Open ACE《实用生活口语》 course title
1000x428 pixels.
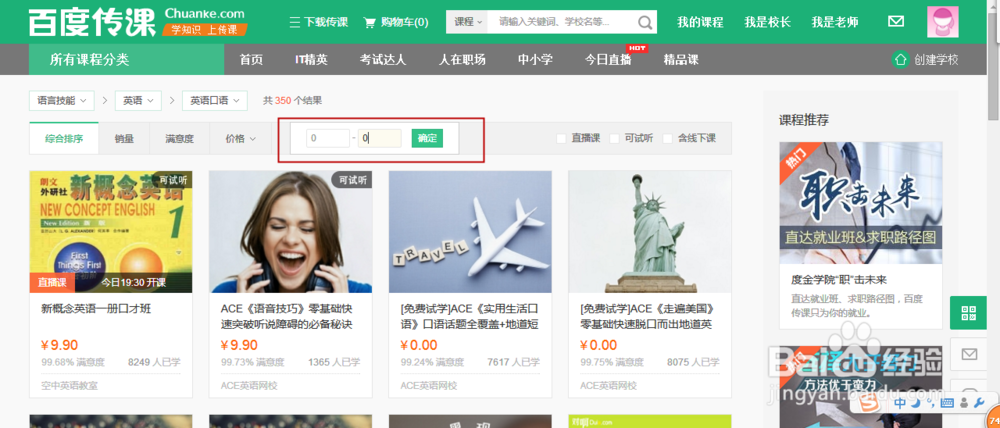(470, 317)
